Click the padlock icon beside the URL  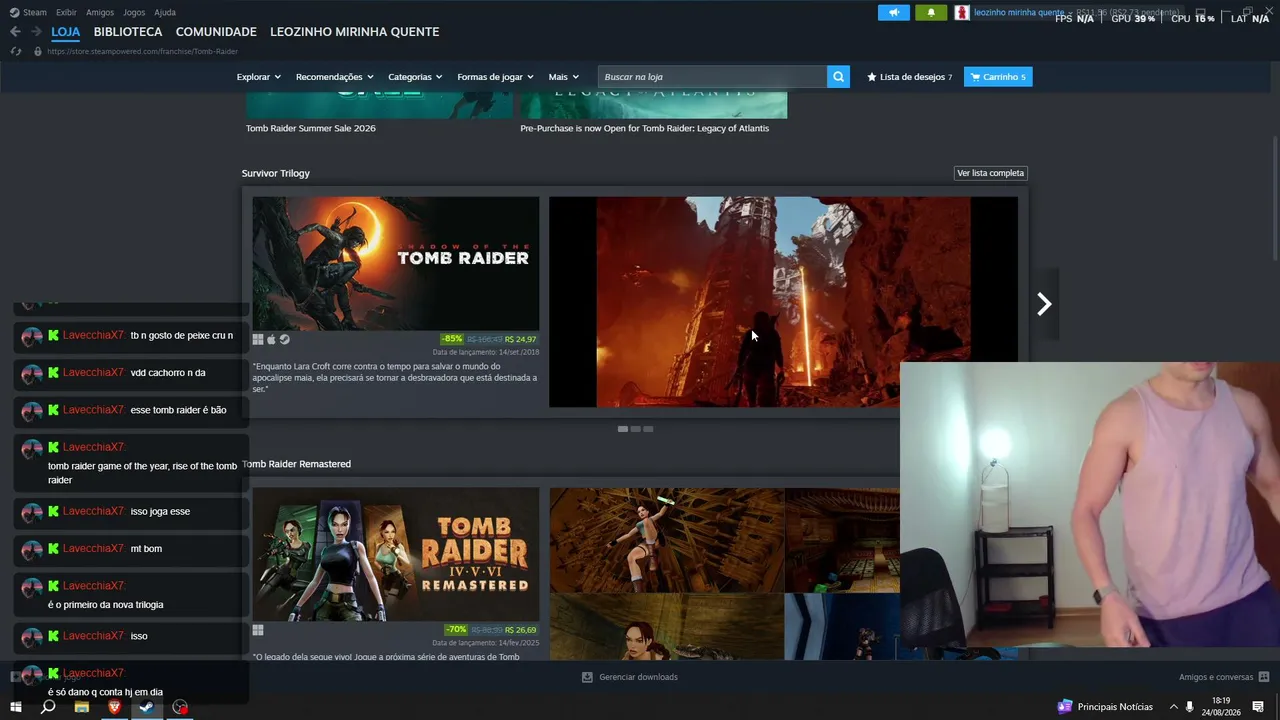coord(37,51)
